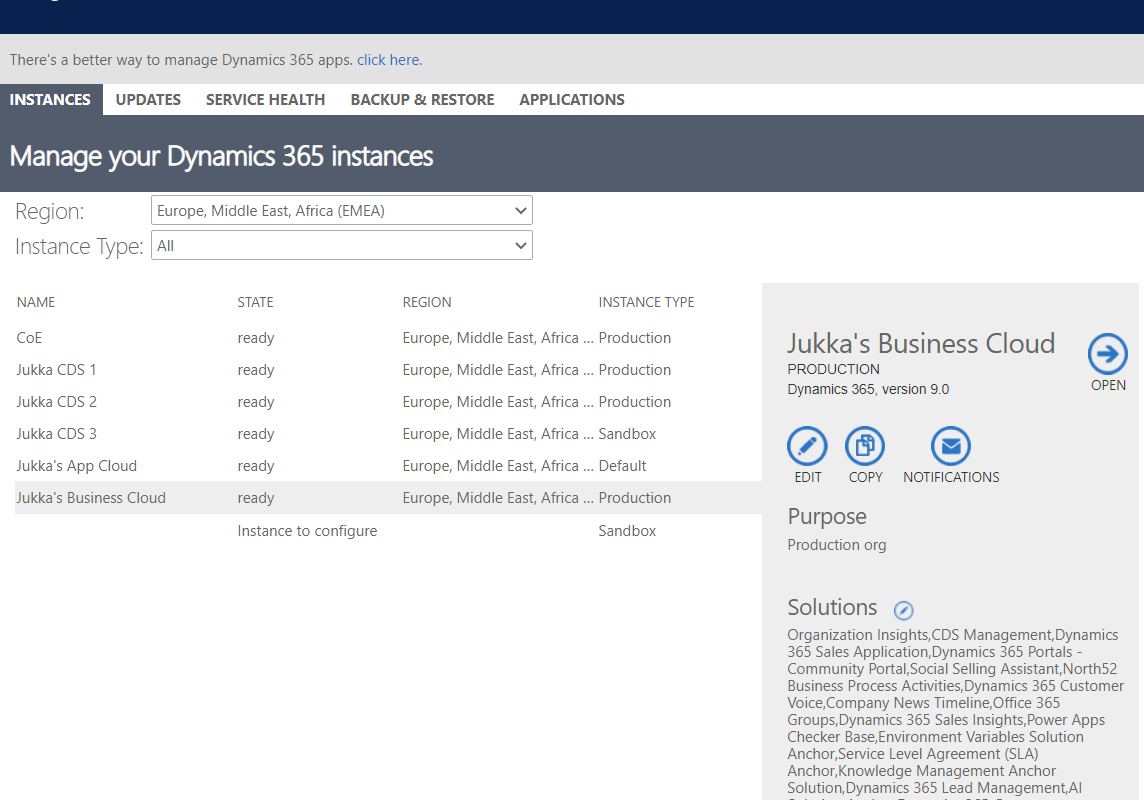Click the 'Manage your Dynamics 365 instances' heading

[221, 156]
